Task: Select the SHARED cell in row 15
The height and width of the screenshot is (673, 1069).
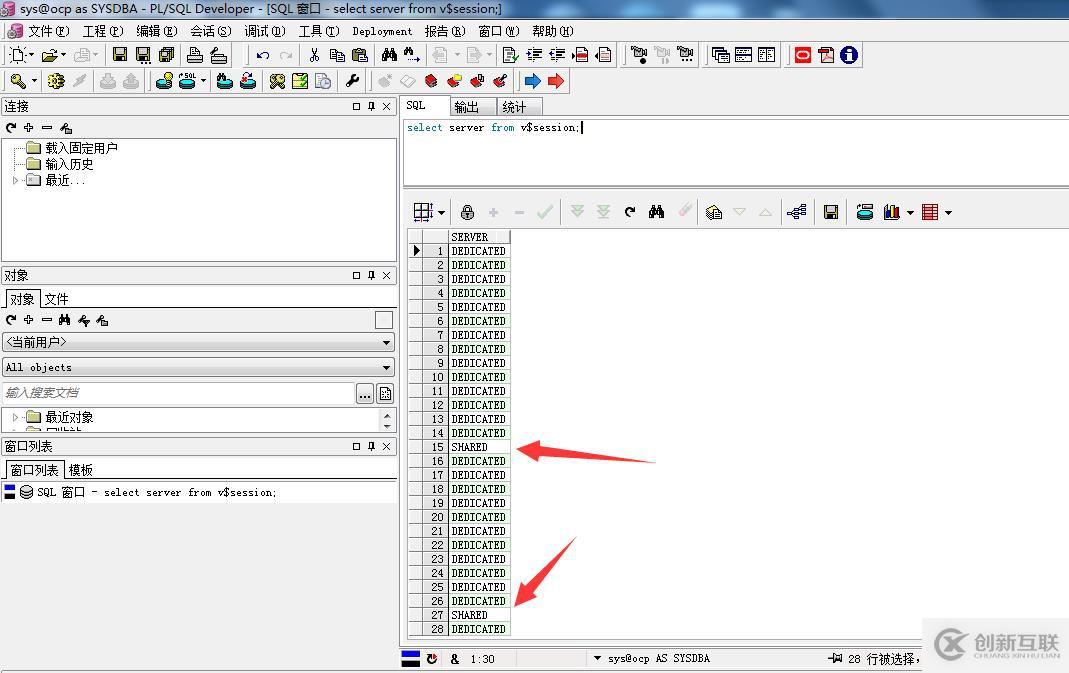Action: click(x=479, y=447)
